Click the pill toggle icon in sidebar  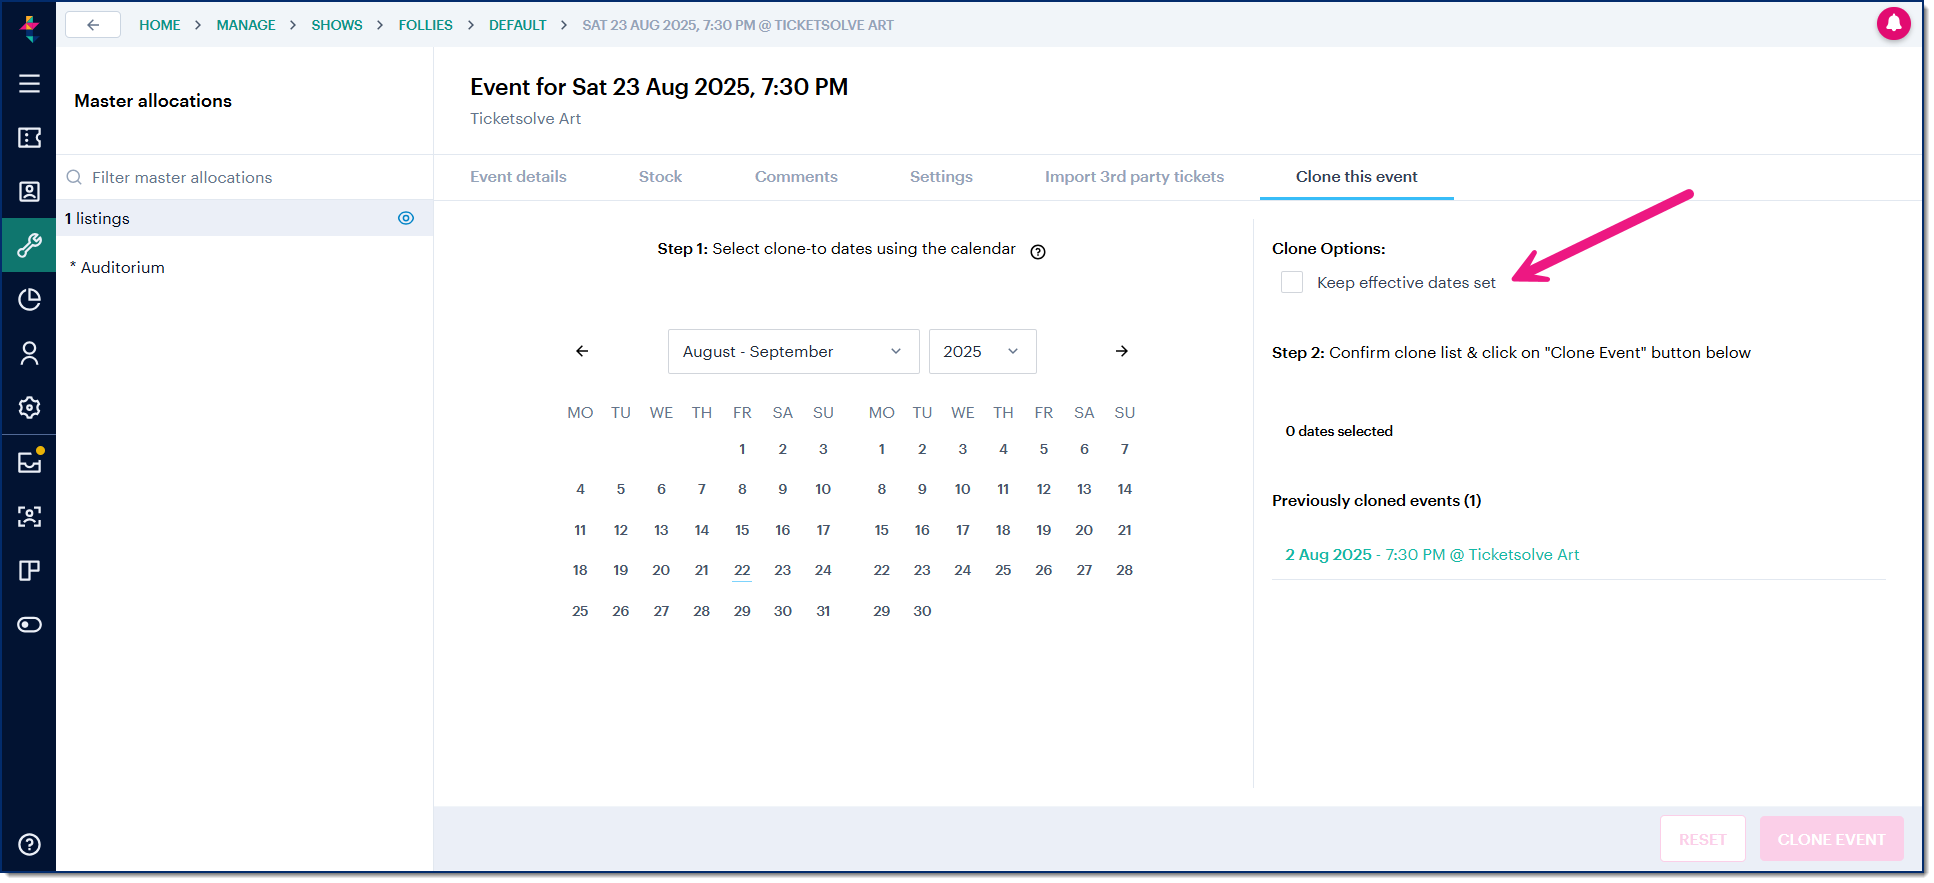[x=29, y=625]
